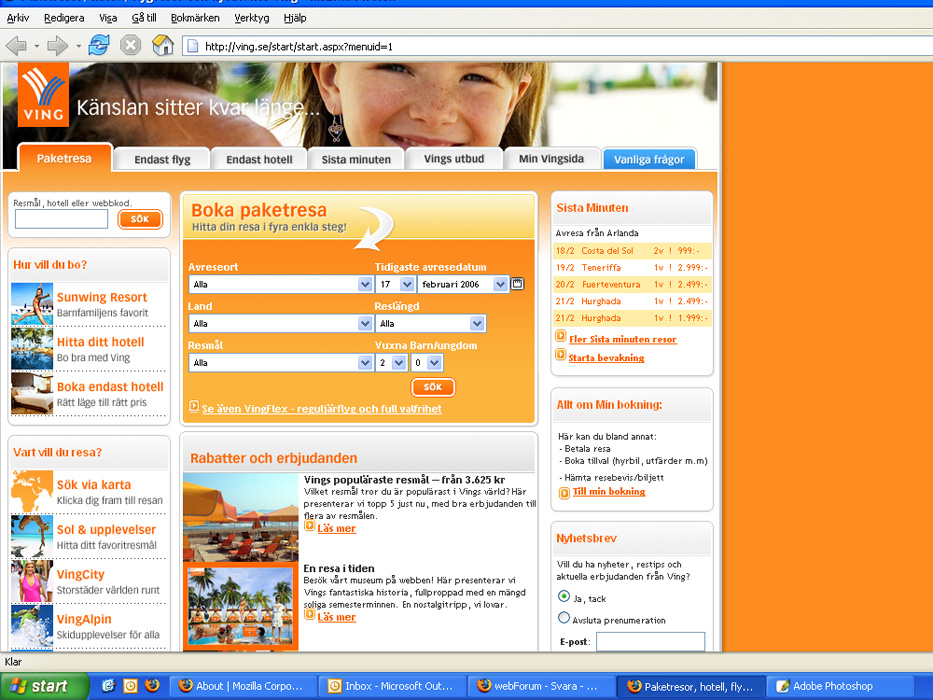Image resolution: width=933 pixels, height=700 pixels.
Task: Open the Arkiv menu
Action: (x=18, y=18)
